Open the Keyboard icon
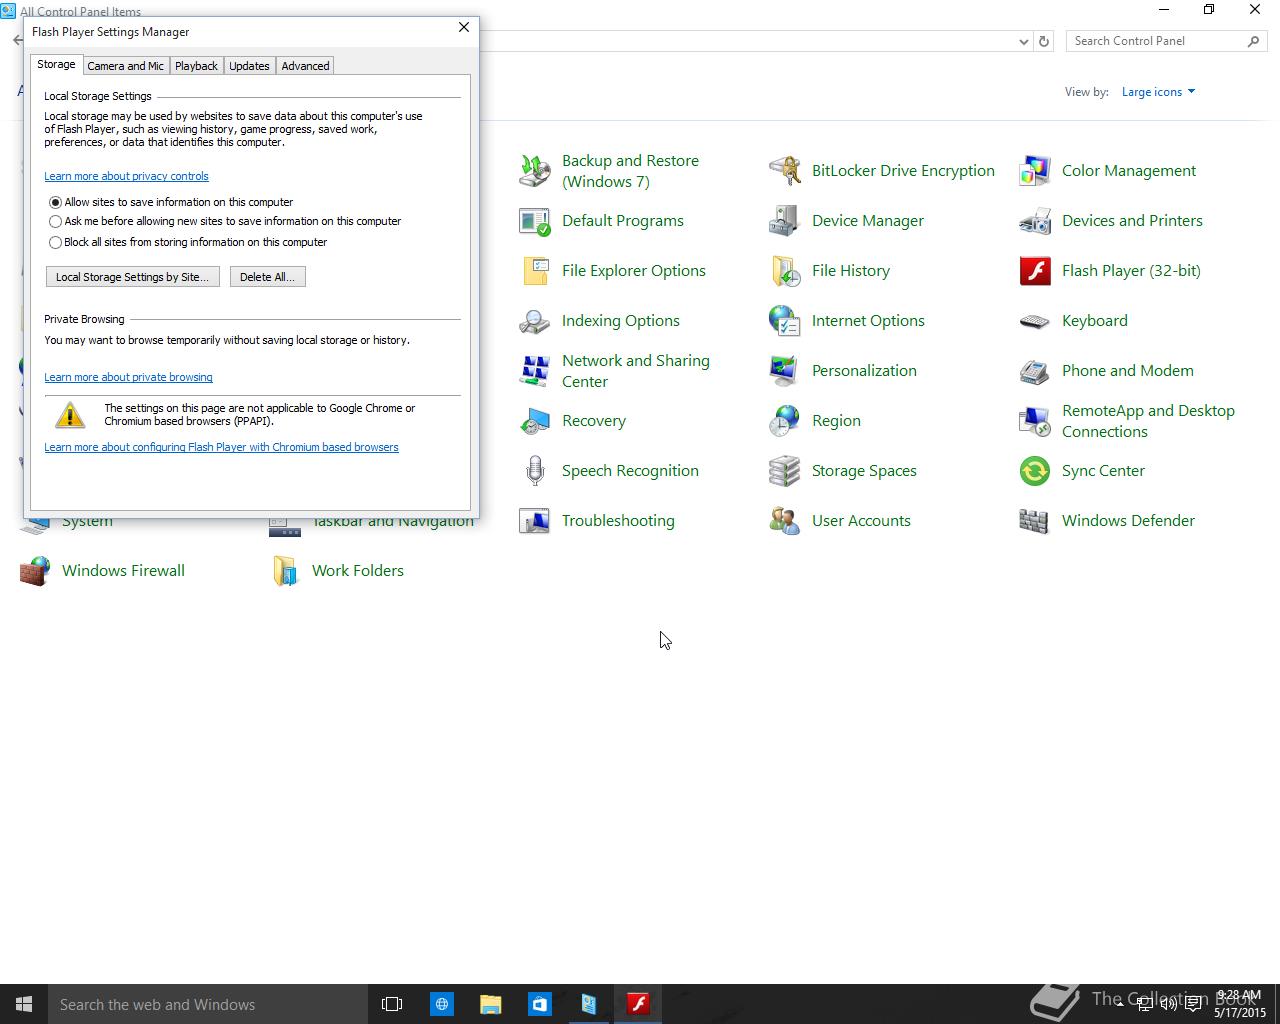Viewport: 1280px width, 1024px height. pos(1035,321)
